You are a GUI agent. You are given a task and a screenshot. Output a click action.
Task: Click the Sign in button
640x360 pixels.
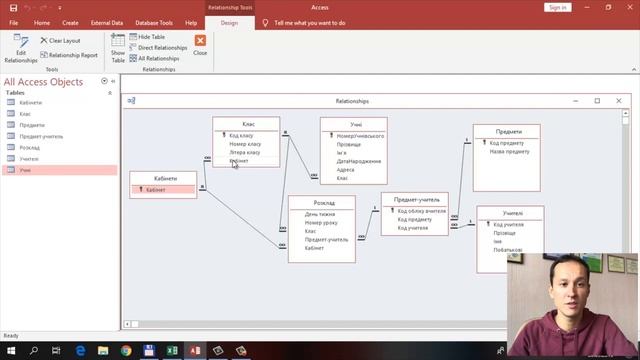558,7
